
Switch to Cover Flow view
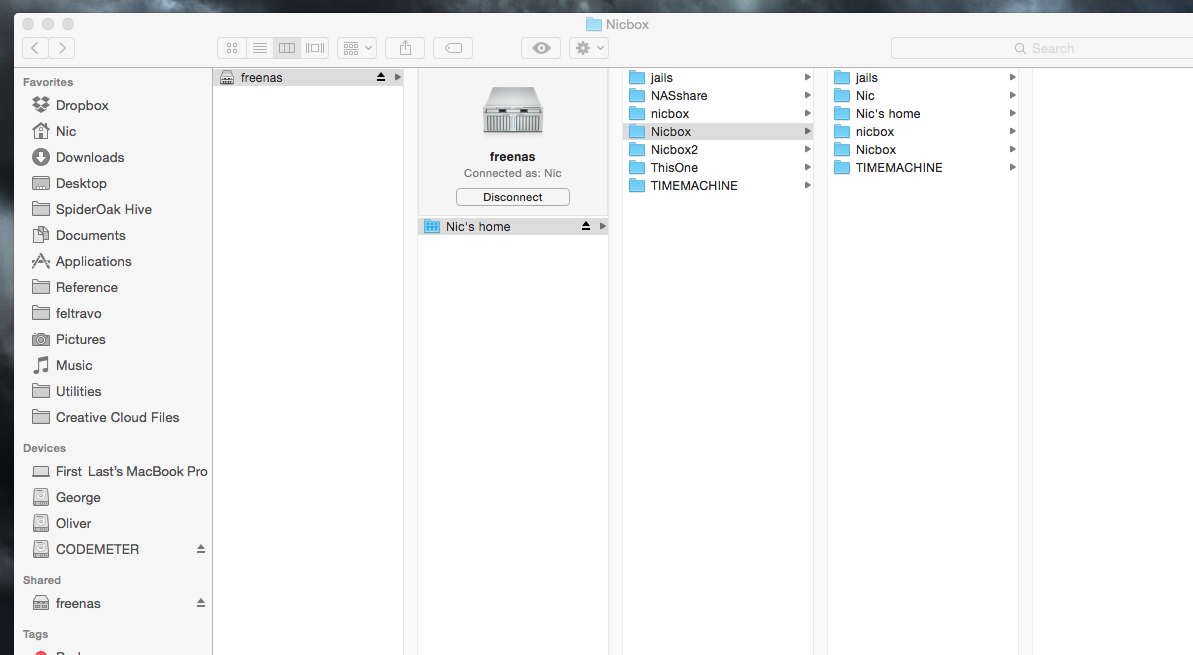315,48
